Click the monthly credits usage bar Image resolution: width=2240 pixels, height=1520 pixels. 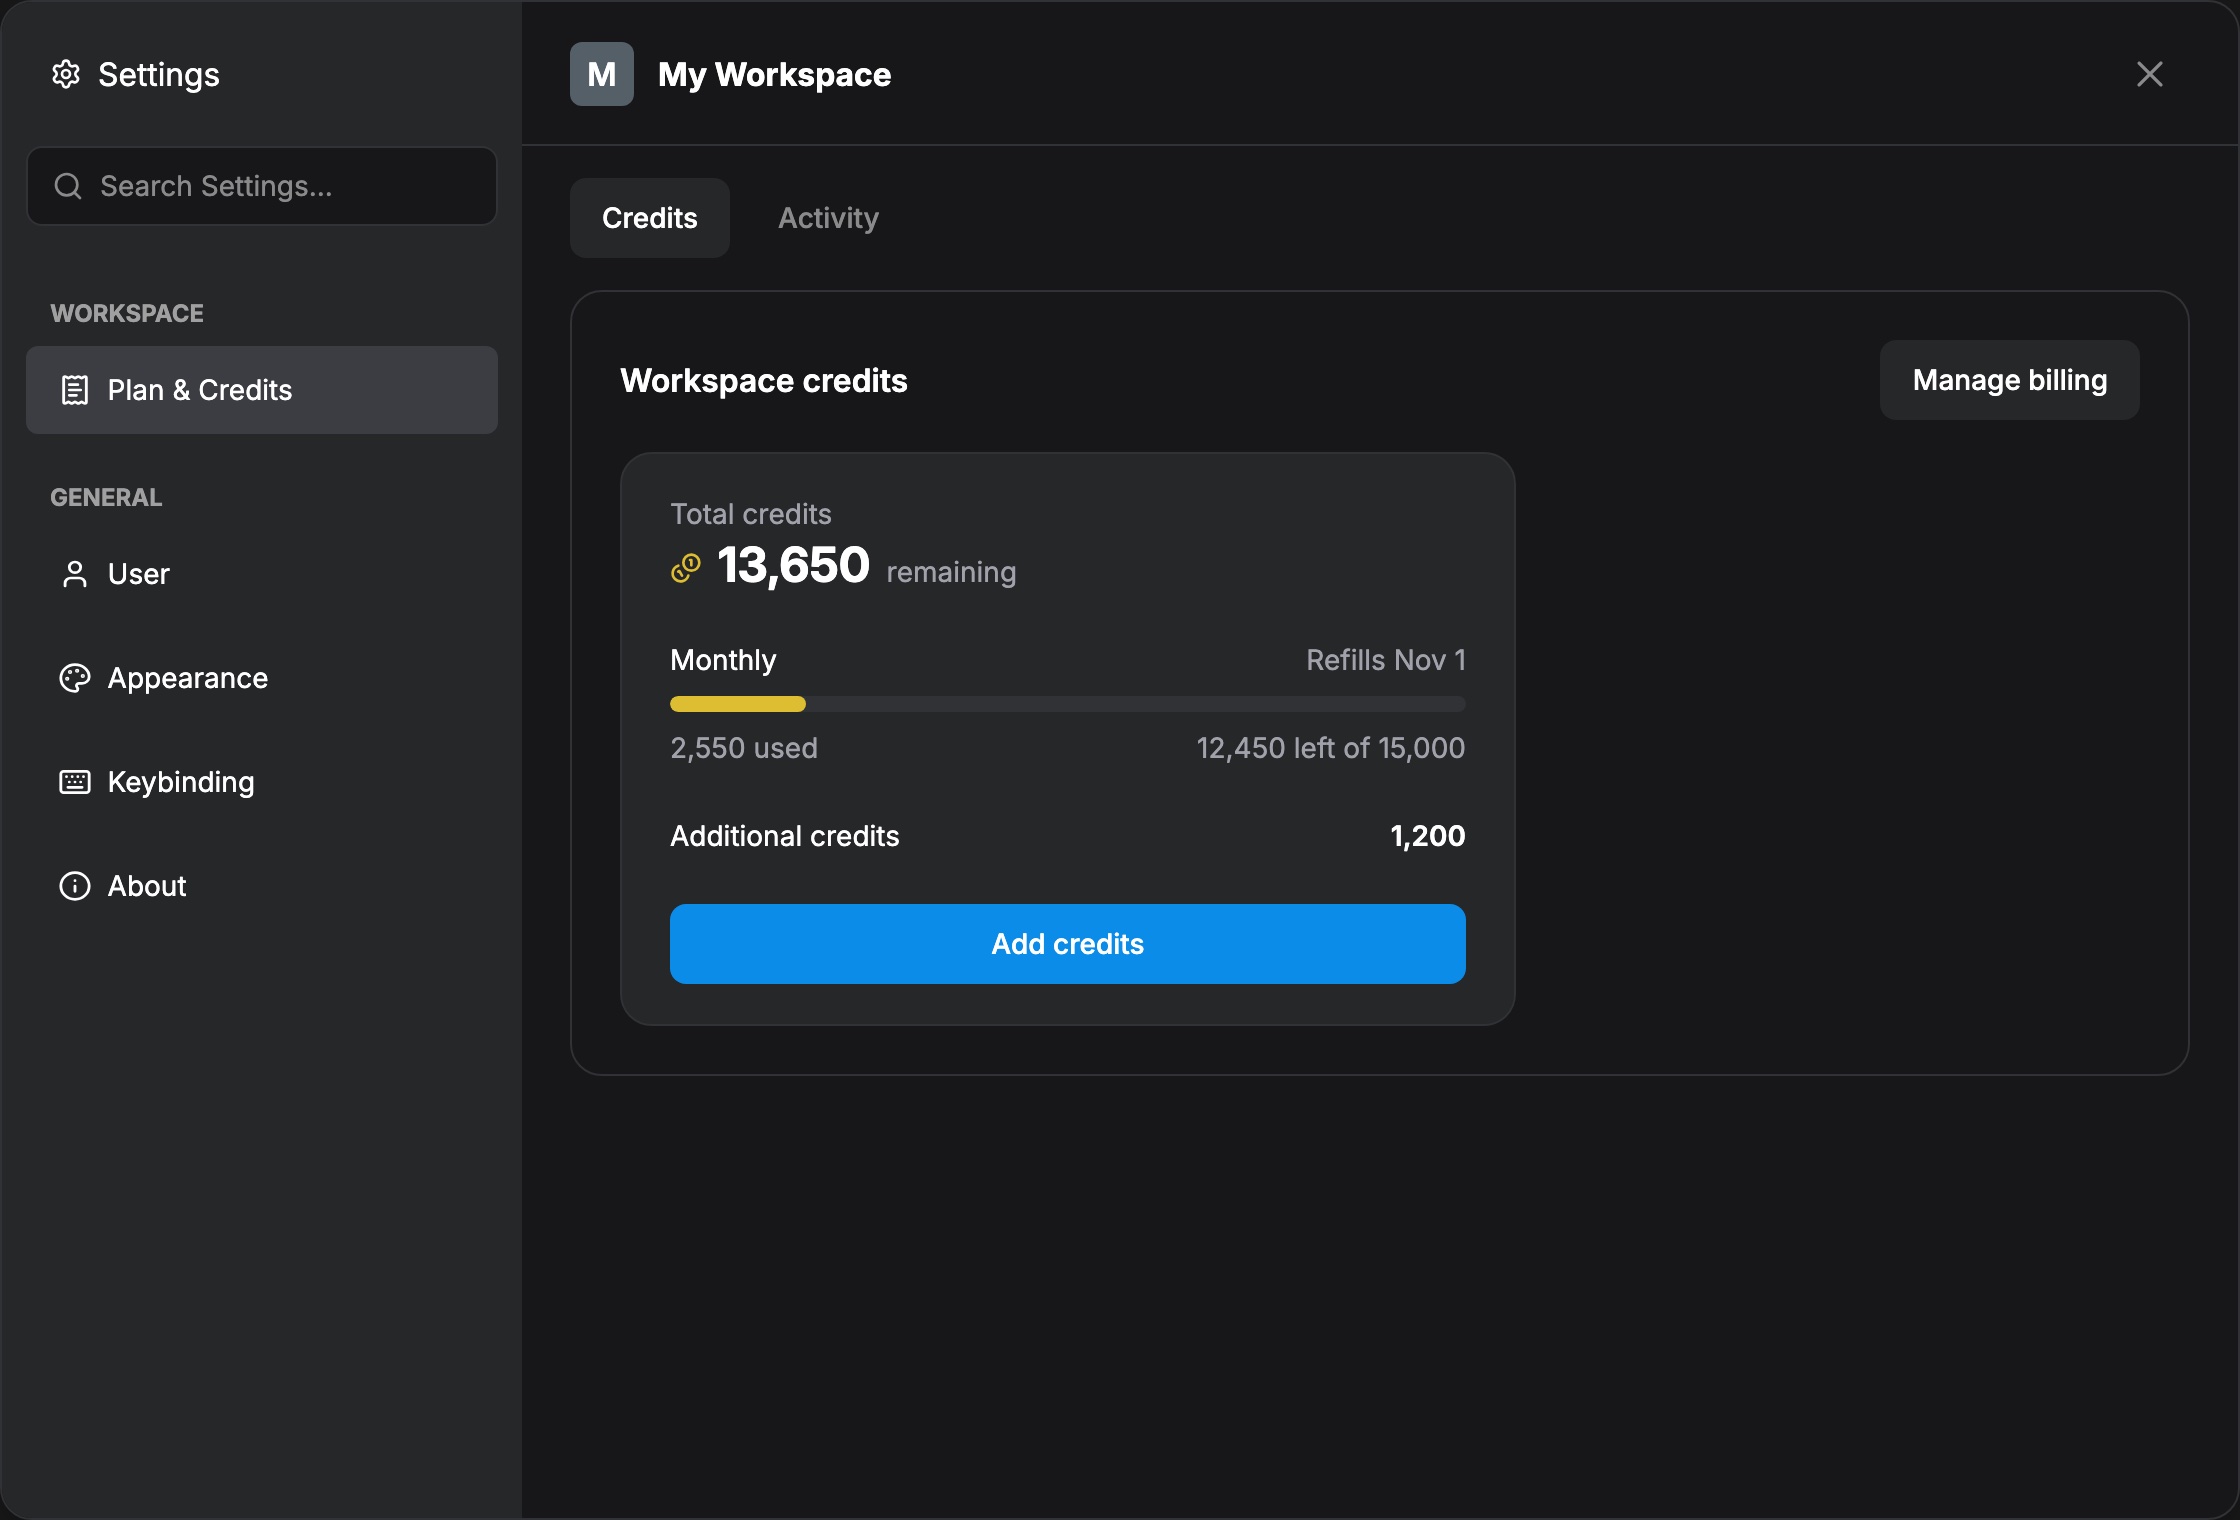[x=1068, y=704]
